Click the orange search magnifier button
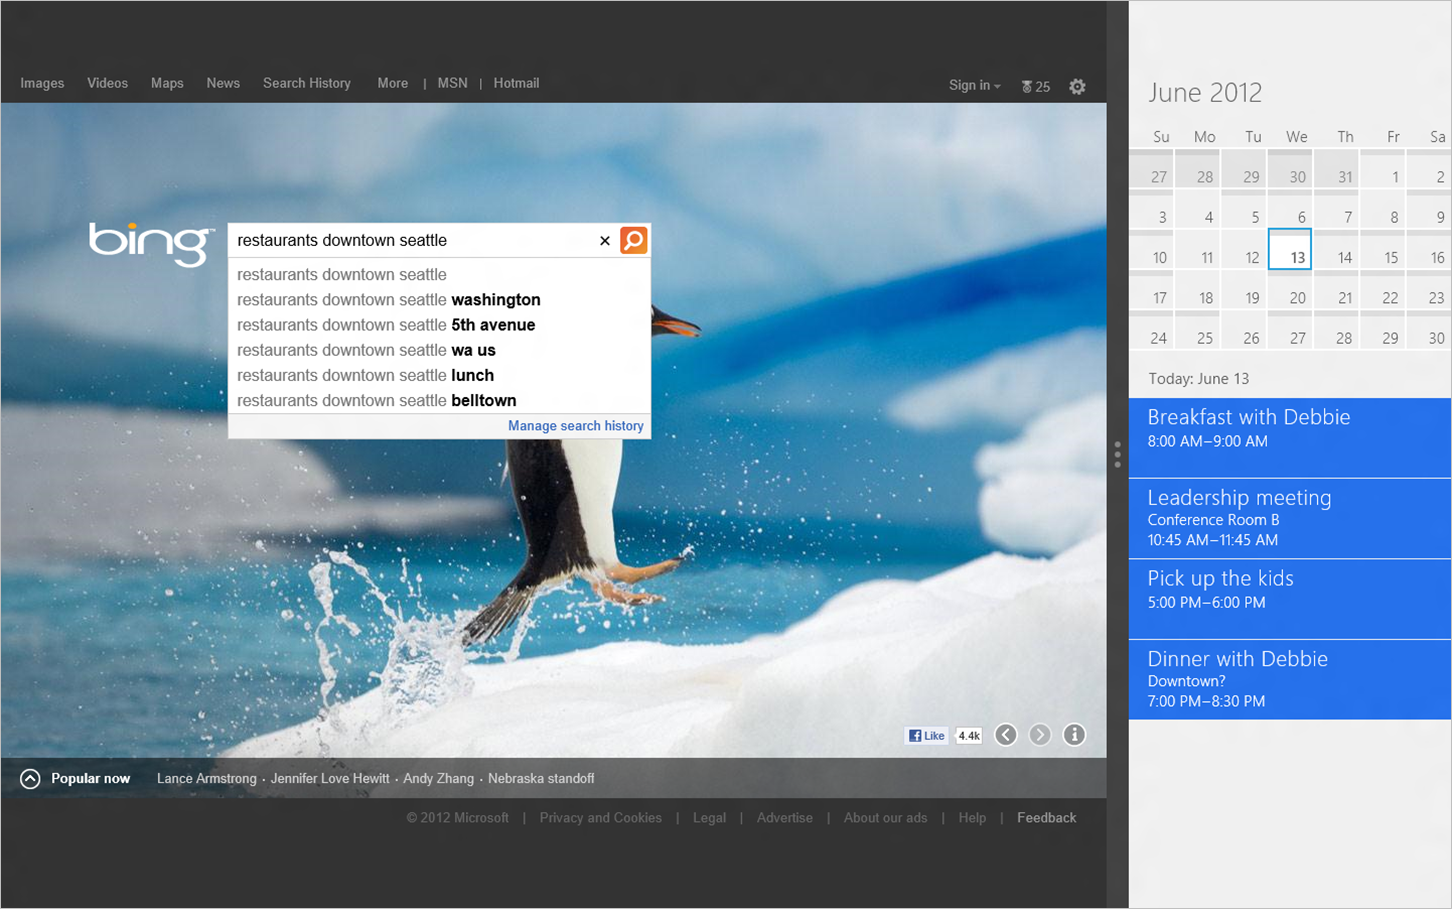The image size is (1452, 909). [x=633, y=240]
